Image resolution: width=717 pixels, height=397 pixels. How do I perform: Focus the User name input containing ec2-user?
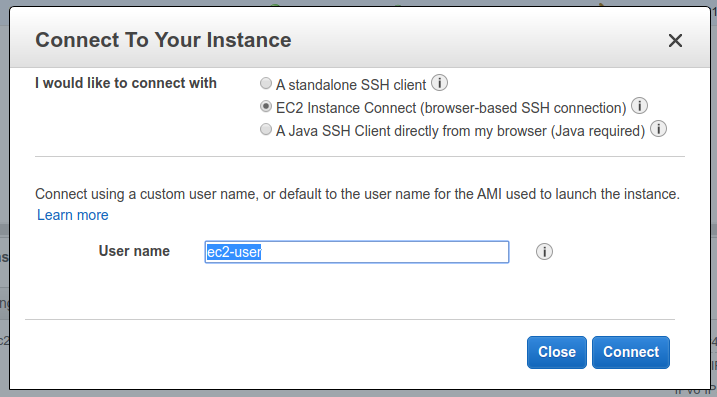coord(357,252)
